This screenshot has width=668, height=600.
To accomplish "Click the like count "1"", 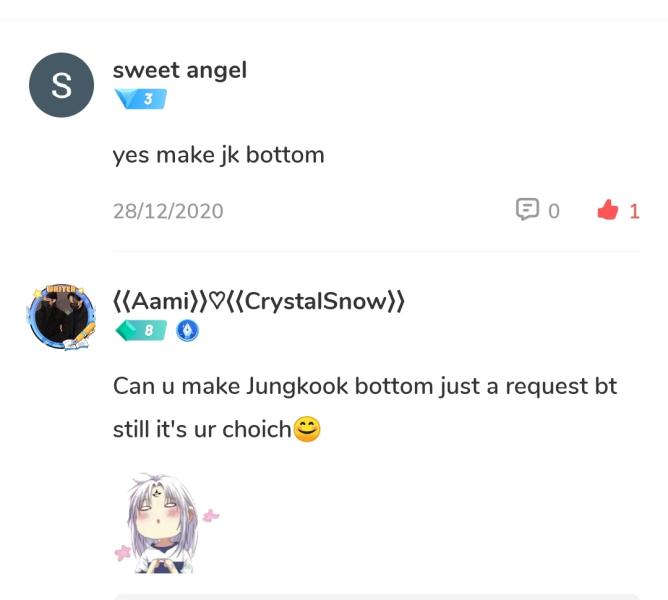I will 634,211.
